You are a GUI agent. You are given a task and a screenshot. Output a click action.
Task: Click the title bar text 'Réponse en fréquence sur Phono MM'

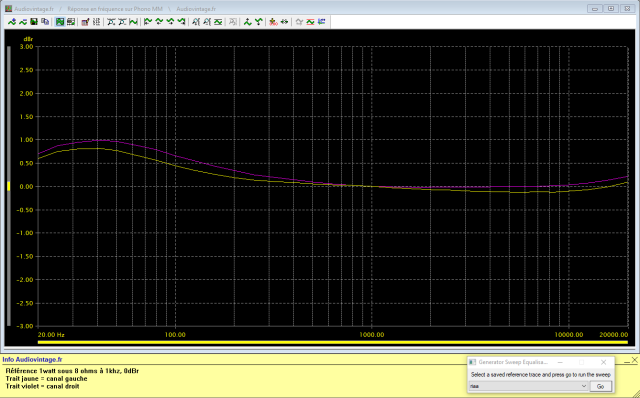[x=115, y=9]
